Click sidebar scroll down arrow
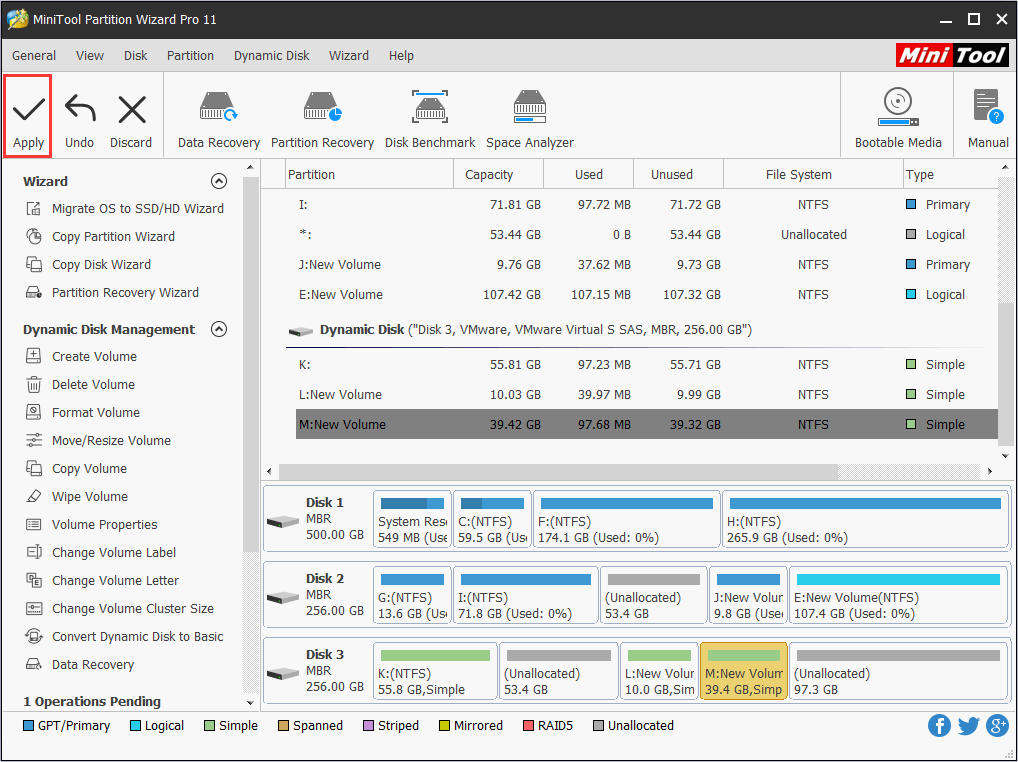The image size is (1018, 762). coord(250,703)
